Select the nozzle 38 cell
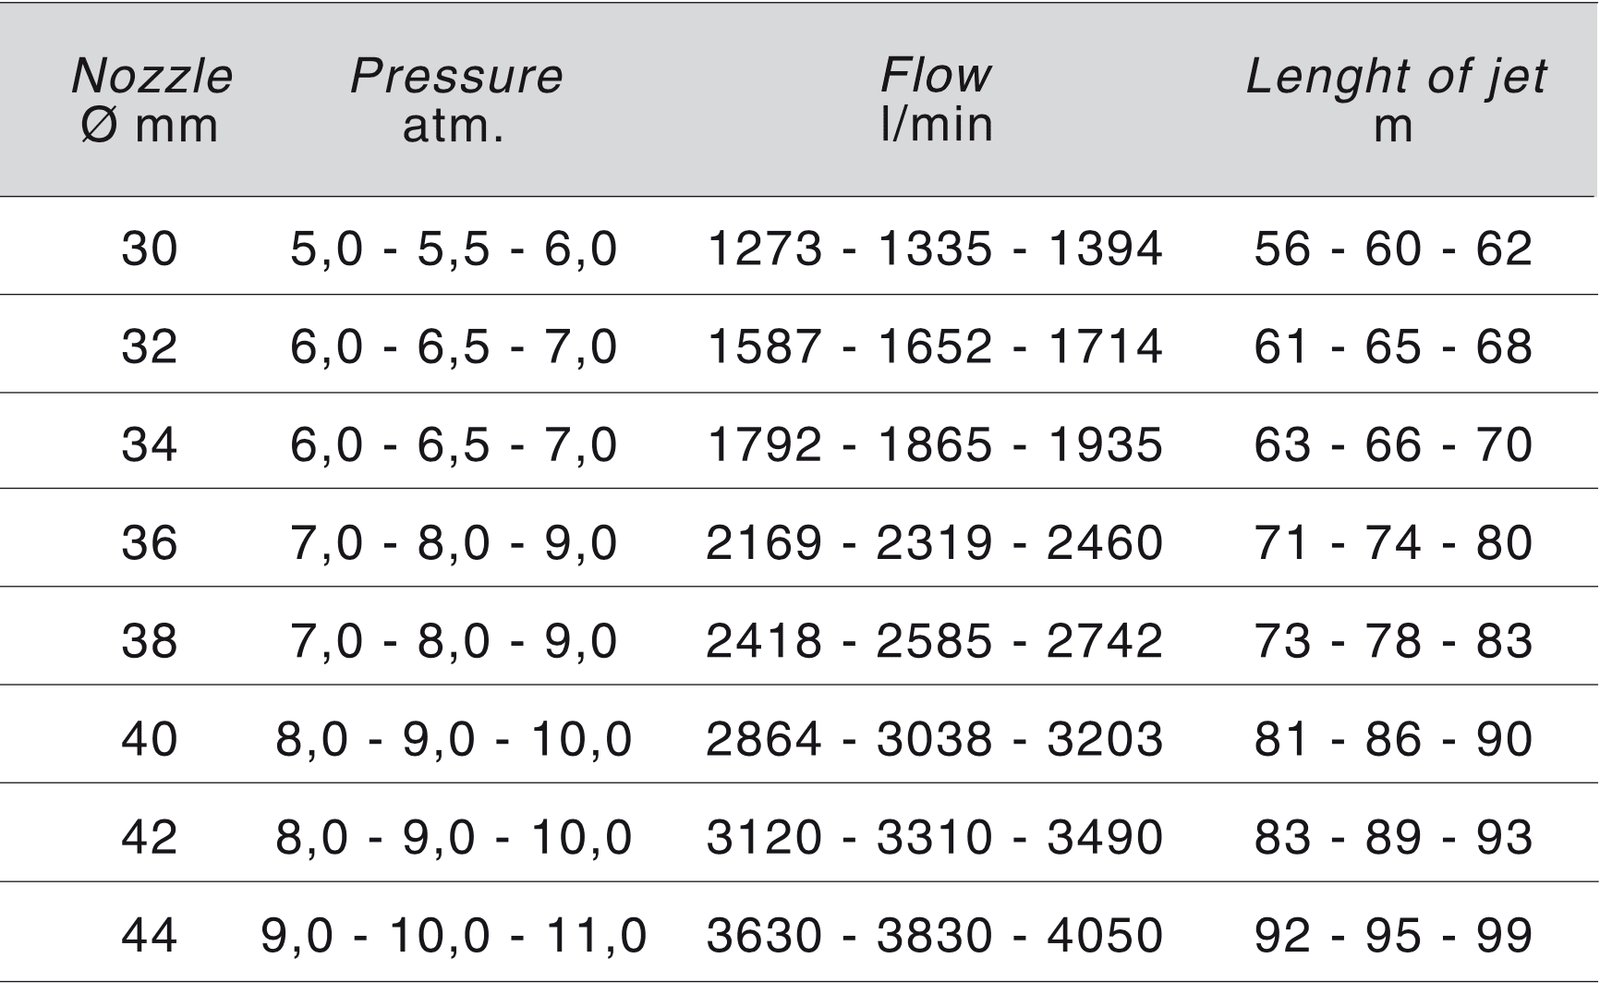Screen dimensions: 1600x983 [x=150, y=640]
